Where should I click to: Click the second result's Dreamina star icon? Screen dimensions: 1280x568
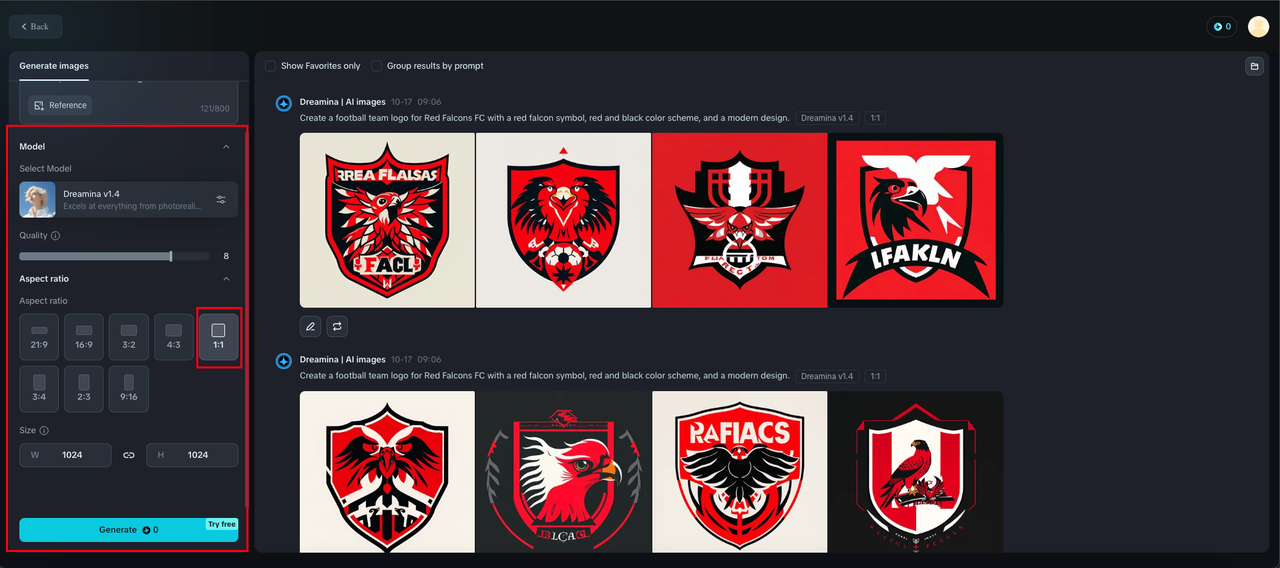(284, 360)
